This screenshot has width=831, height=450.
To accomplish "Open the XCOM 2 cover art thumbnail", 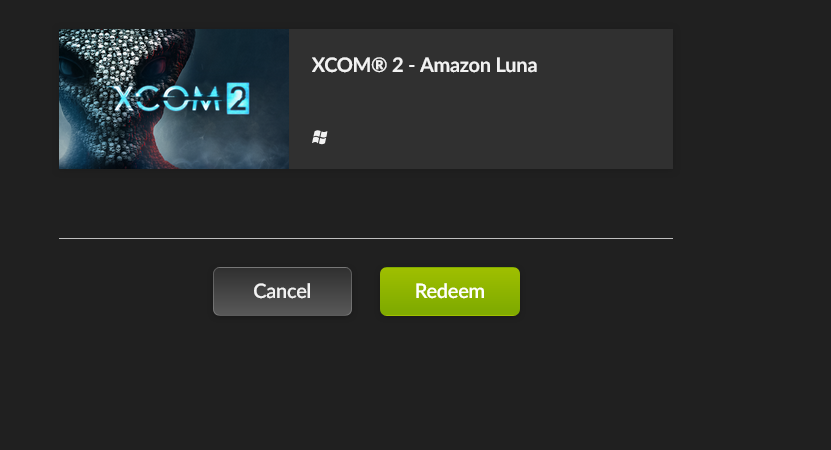I will point(174,99).
